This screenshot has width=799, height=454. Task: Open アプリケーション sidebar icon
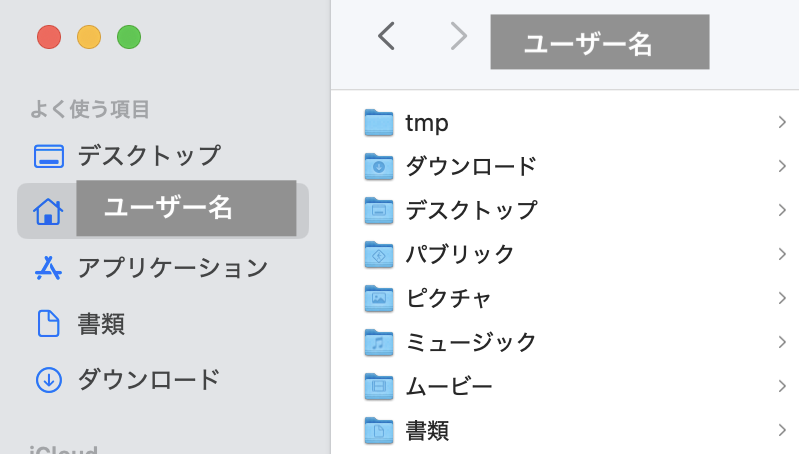49,268
